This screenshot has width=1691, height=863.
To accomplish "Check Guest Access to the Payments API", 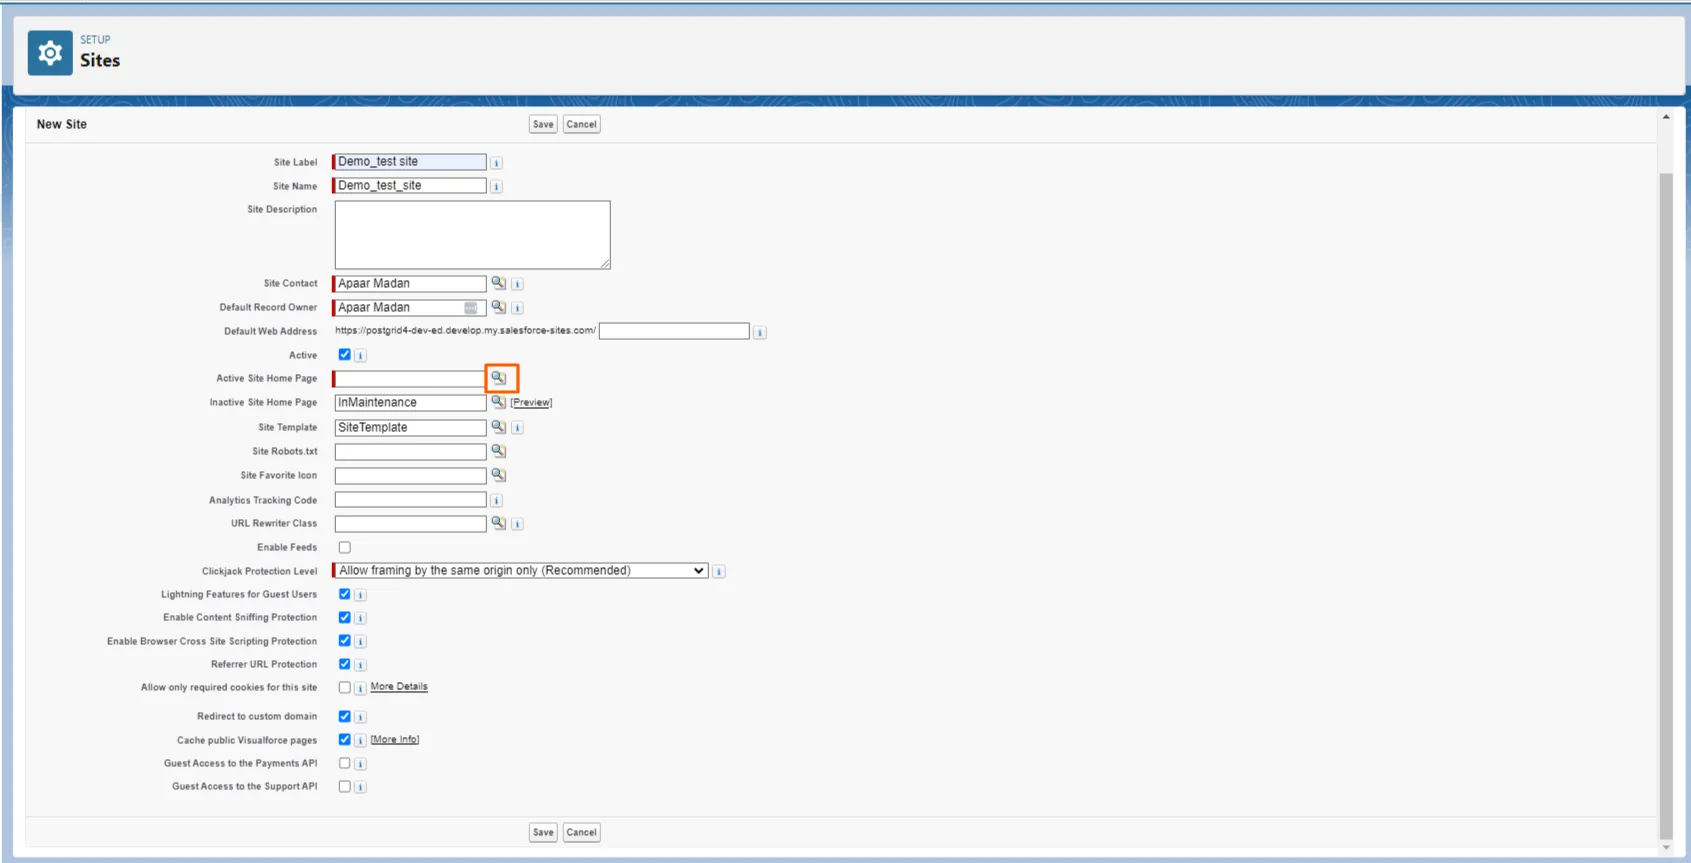I will tap(345, 763).
